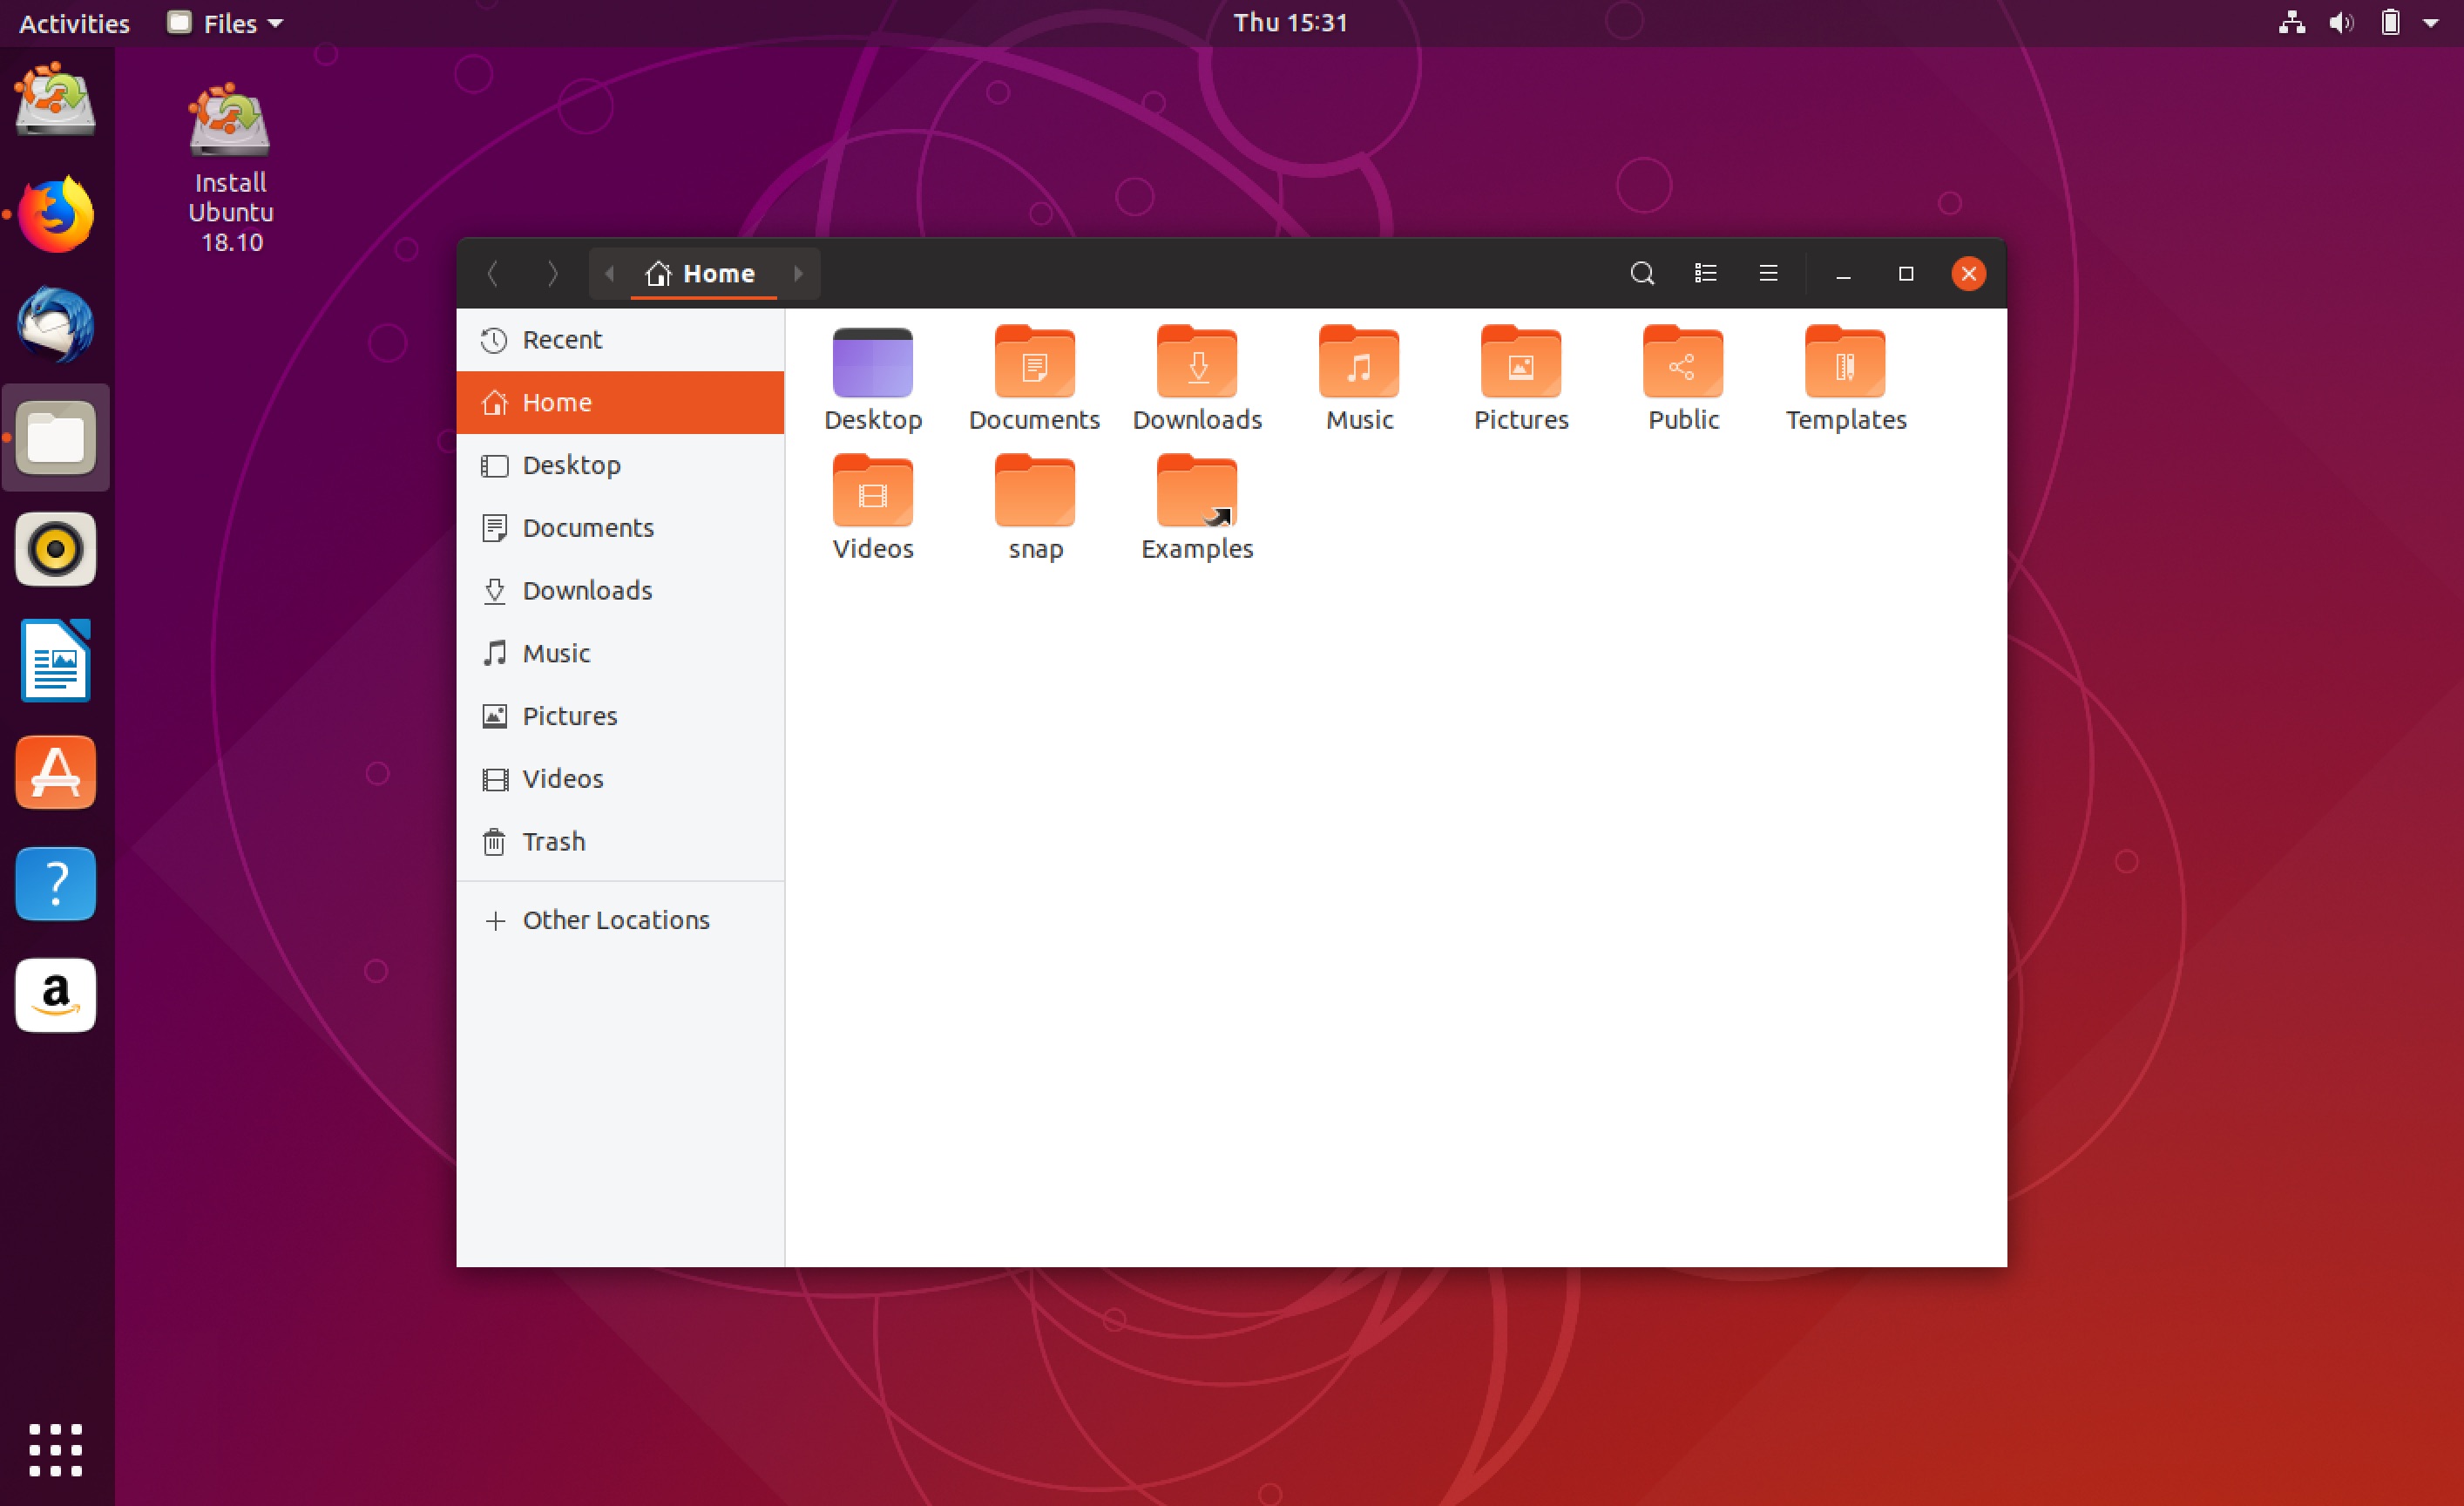Image resolution: width=2464 pixels, height=1506 pixels.
Task: Open the system status menu via the caret
Action: coord(2433,22)
